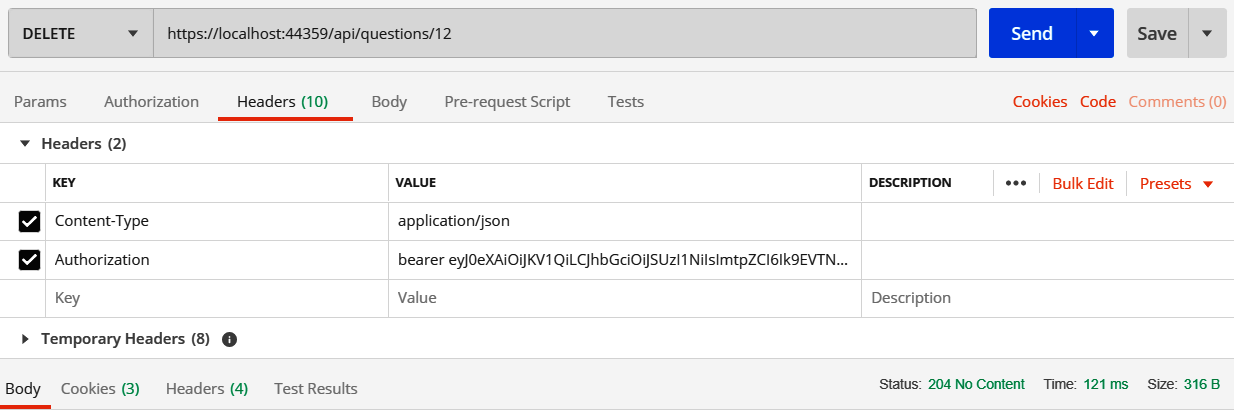Collapse the Headers (2) section

[x=26, y=144]
